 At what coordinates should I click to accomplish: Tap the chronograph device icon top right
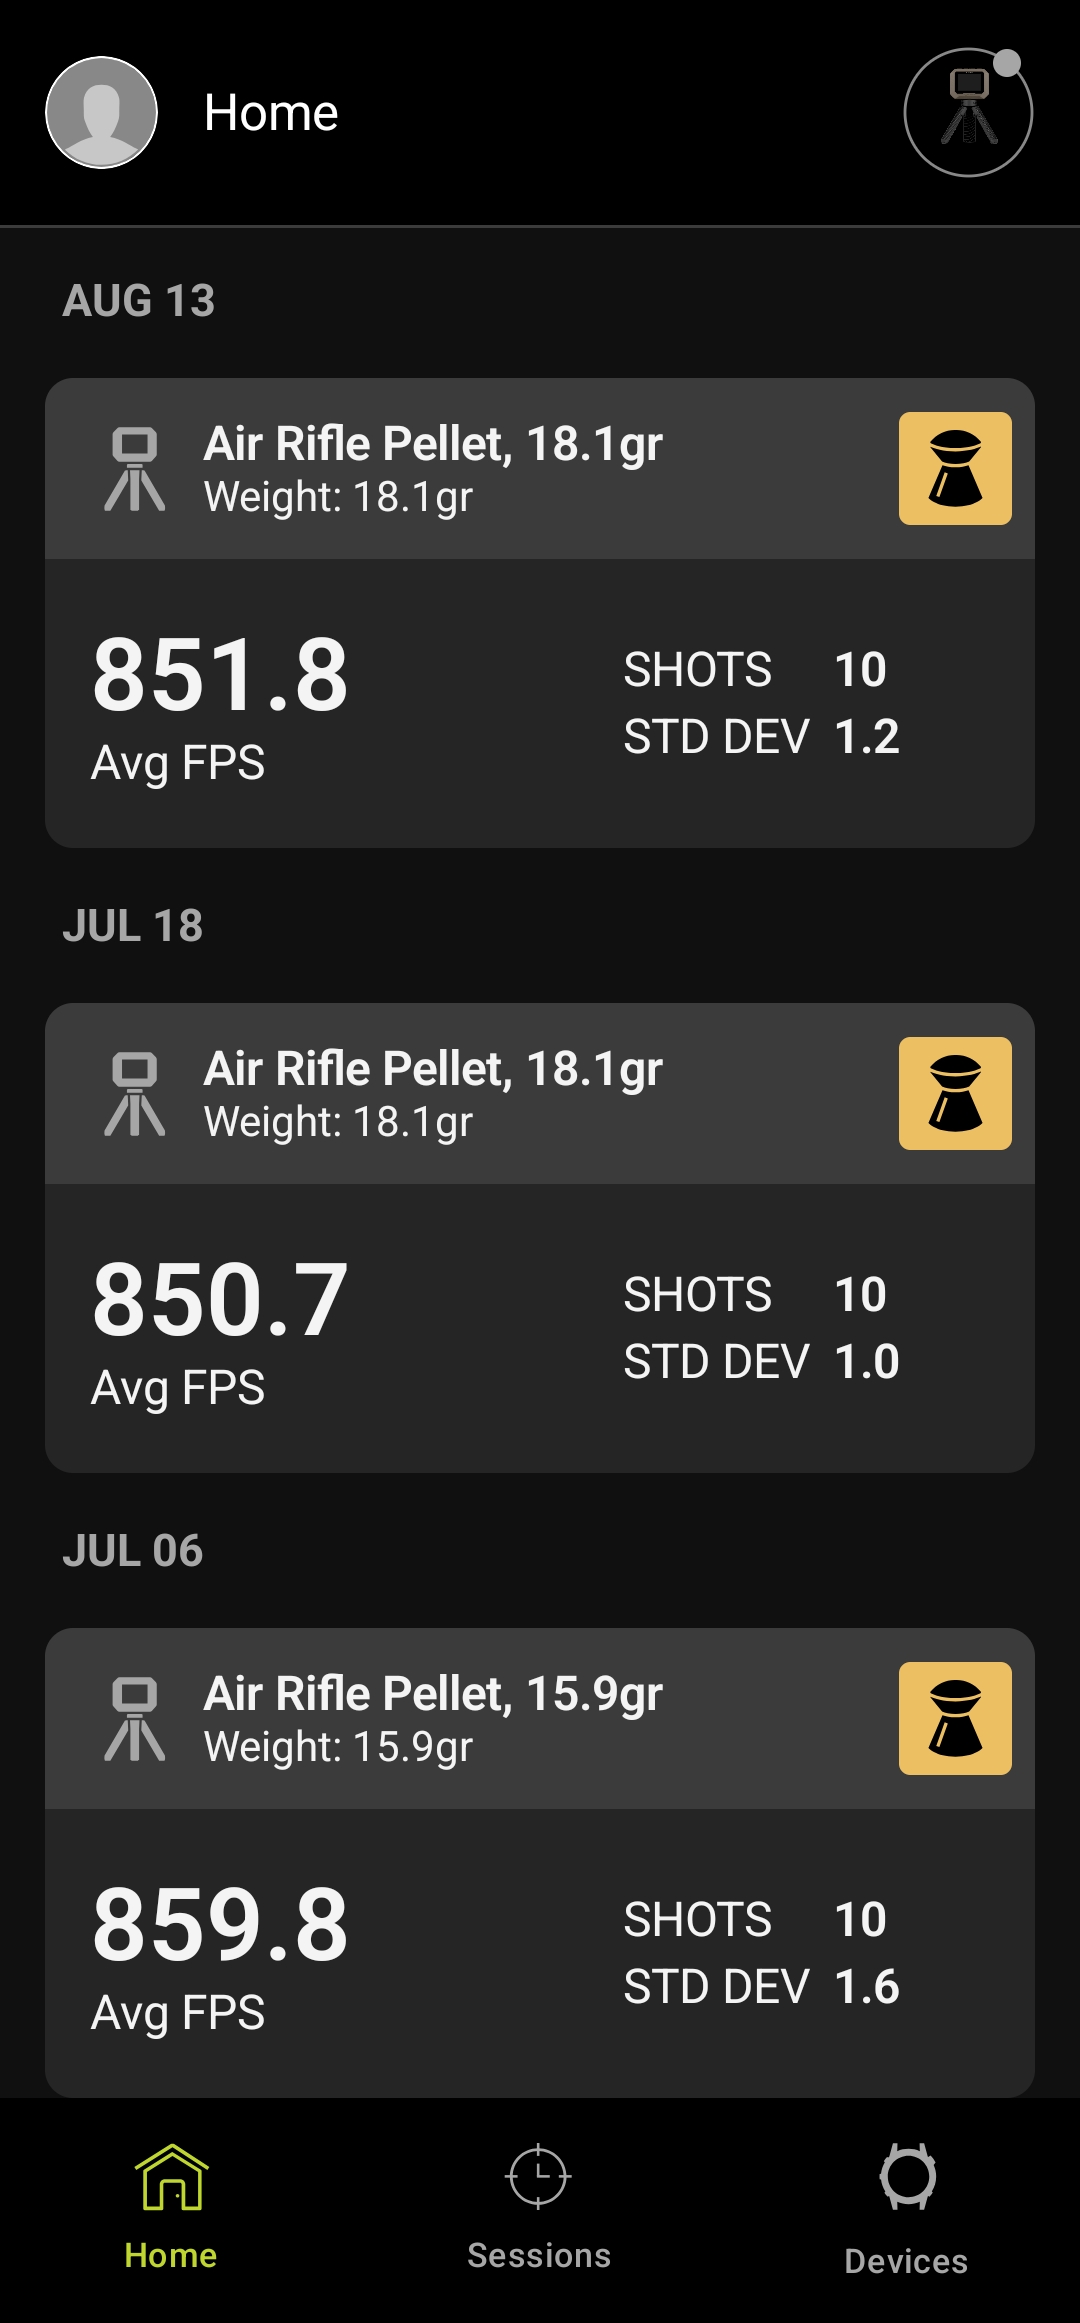pyautogui.click(x=968, y=112)
